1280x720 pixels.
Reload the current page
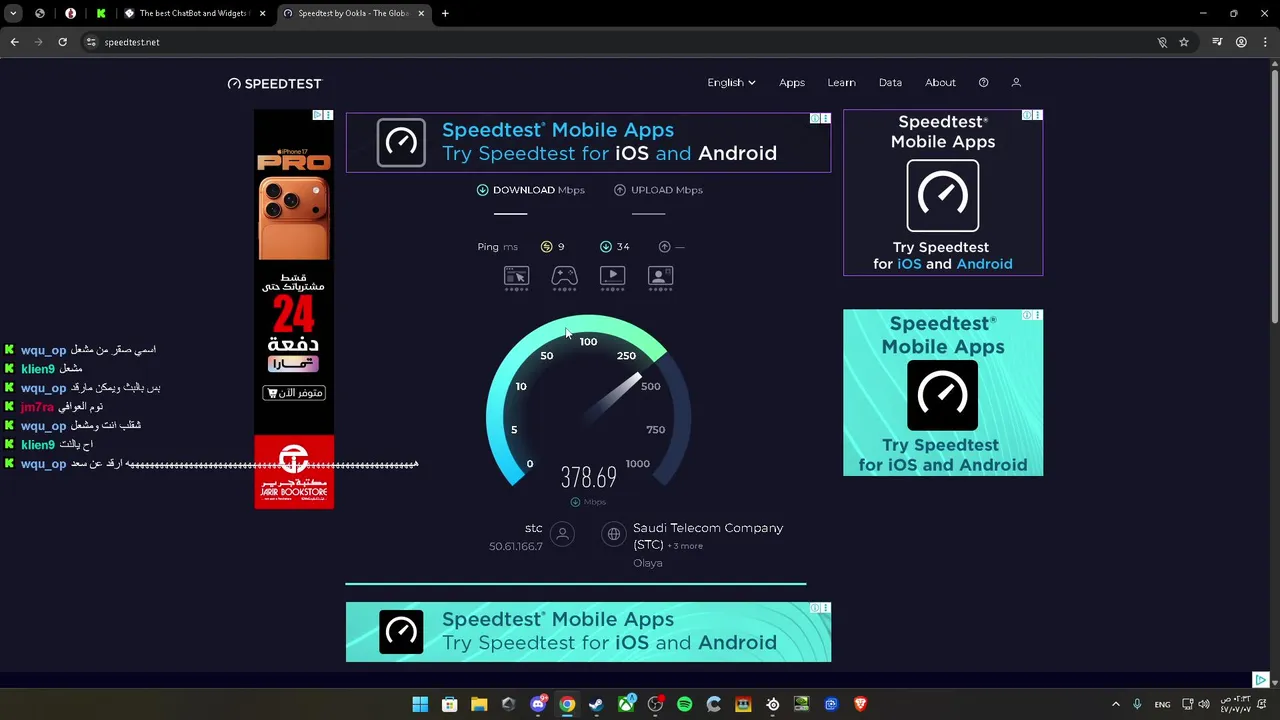62,42
